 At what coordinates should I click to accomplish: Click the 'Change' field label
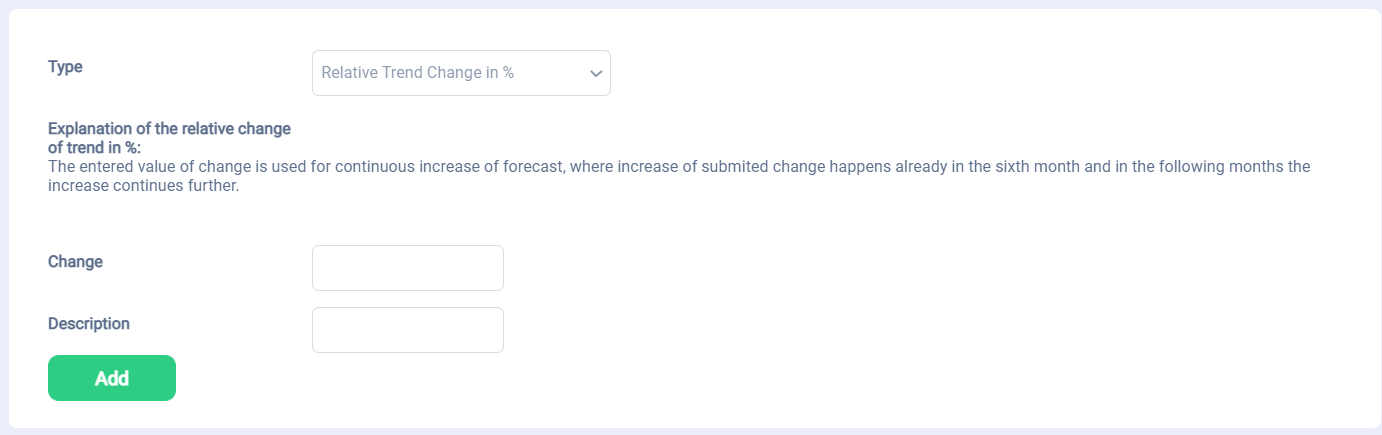click(x=75, y=262)
